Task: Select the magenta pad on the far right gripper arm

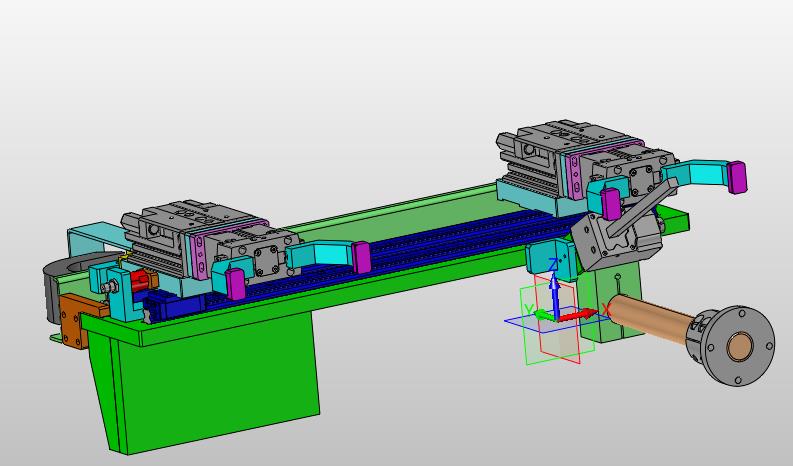Action: coord(737,177)
